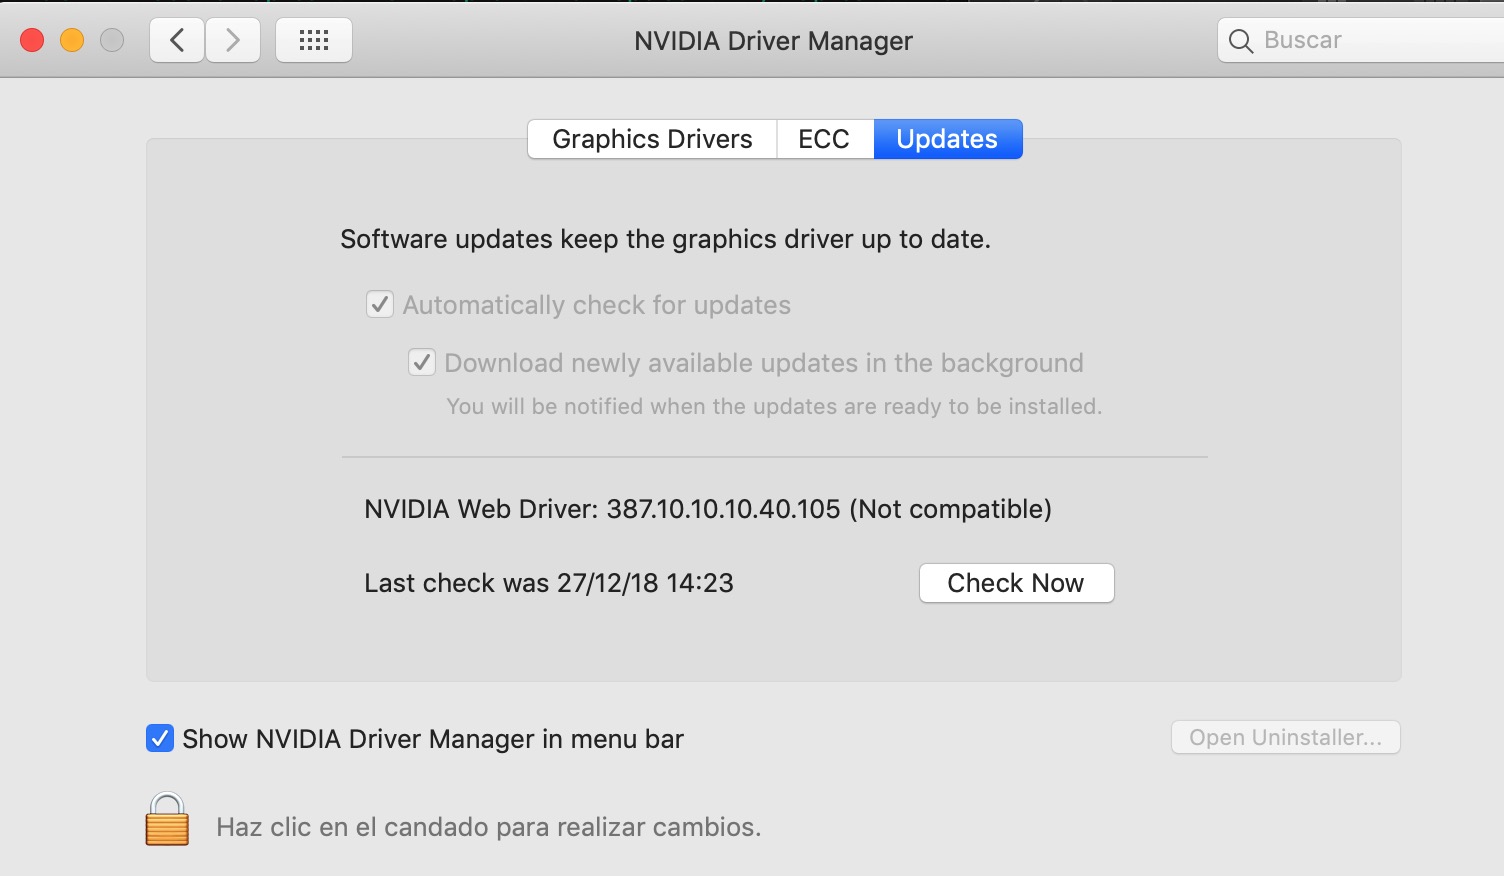Image resolution: width=1504 pixels, height=876 pixels.
Task: Click the gray disabled zoom window button
Action: coord(112,40)
